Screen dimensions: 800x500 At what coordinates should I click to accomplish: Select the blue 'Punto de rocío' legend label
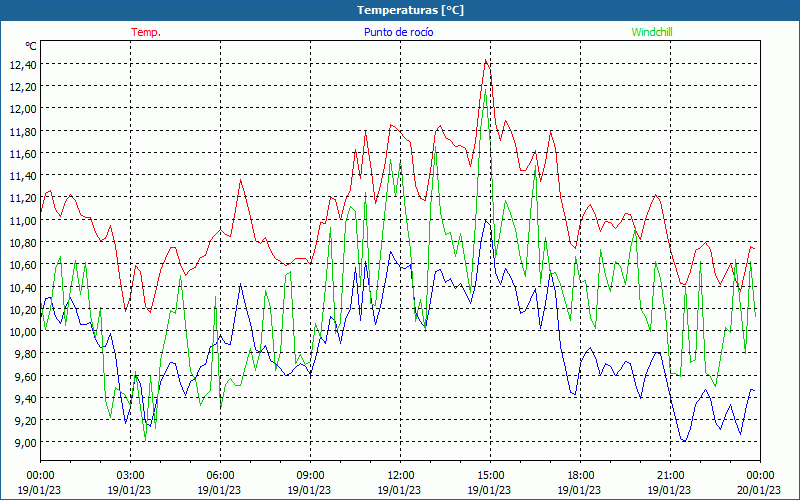coord(398,32)
